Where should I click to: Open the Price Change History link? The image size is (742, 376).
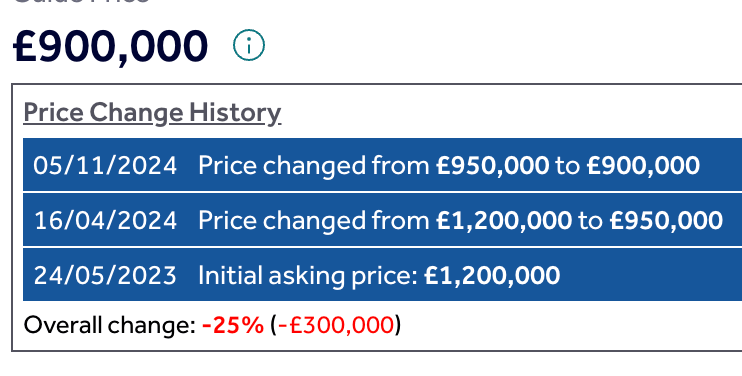(x=152, y=113)
